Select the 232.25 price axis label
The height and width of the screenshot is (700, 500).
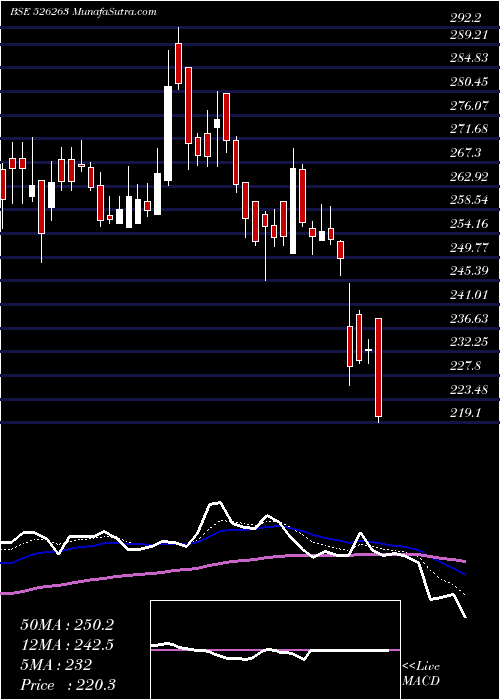469,342
